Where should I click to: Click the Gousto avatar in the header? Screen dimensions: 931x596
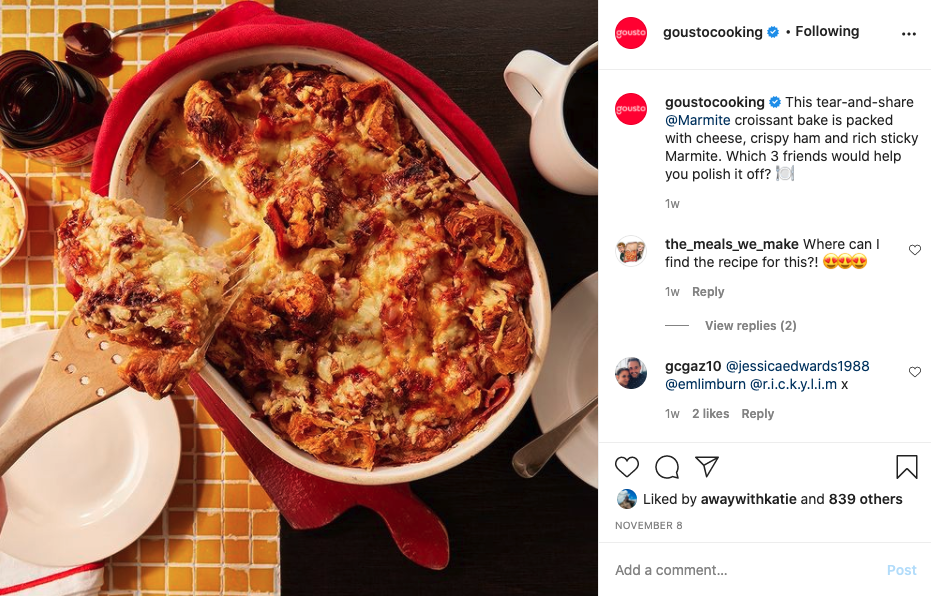point(631,33)
